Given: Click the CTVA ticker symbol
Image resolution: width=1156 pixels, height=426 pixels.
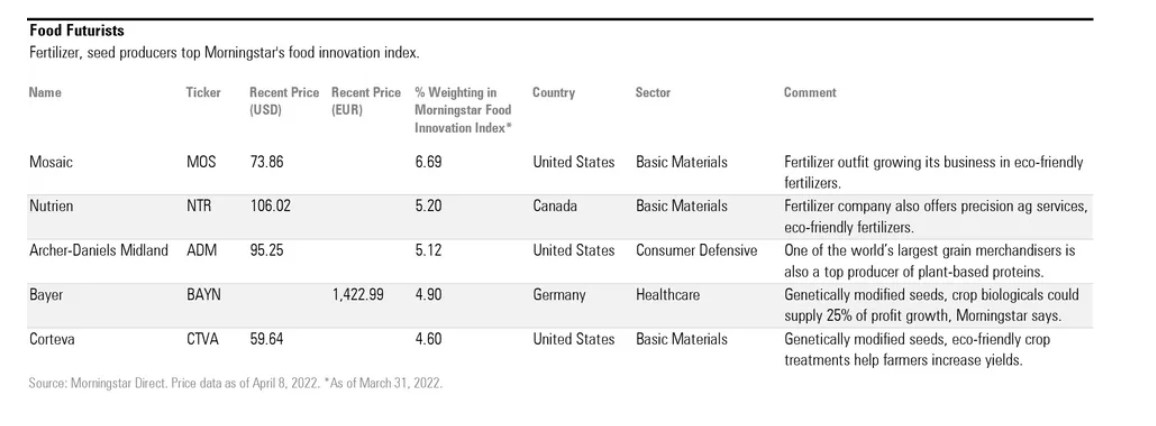Looking at the screenshot, I should (x=203, y=339).
